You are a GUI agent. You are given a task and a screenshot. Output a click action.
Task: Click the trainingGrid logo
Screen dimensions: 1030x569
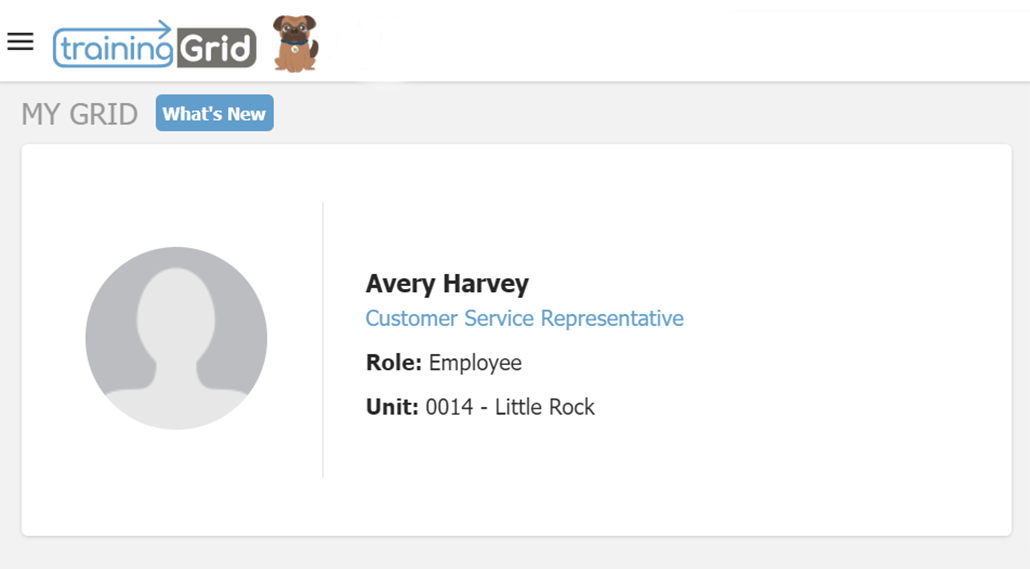[154, 46]
